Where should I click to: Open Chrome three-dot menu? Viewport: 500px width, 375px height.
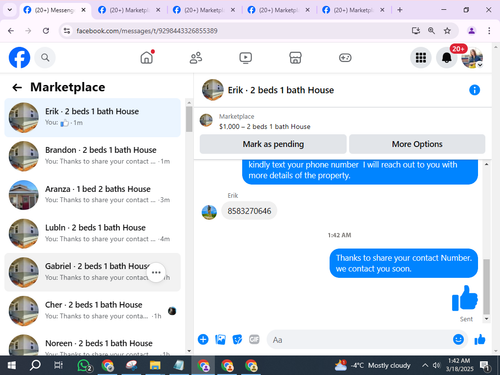[x=489, y=31]
